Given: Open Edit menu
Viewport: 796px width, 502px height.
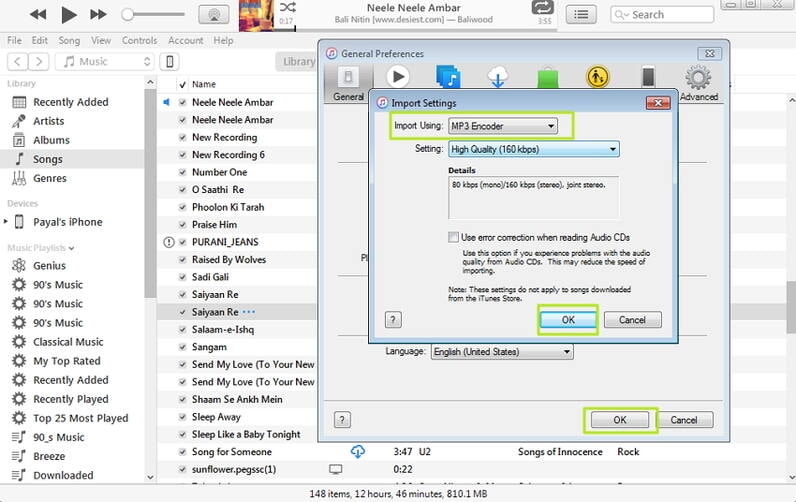Looking at the screenshot, I should click(40, 40).
